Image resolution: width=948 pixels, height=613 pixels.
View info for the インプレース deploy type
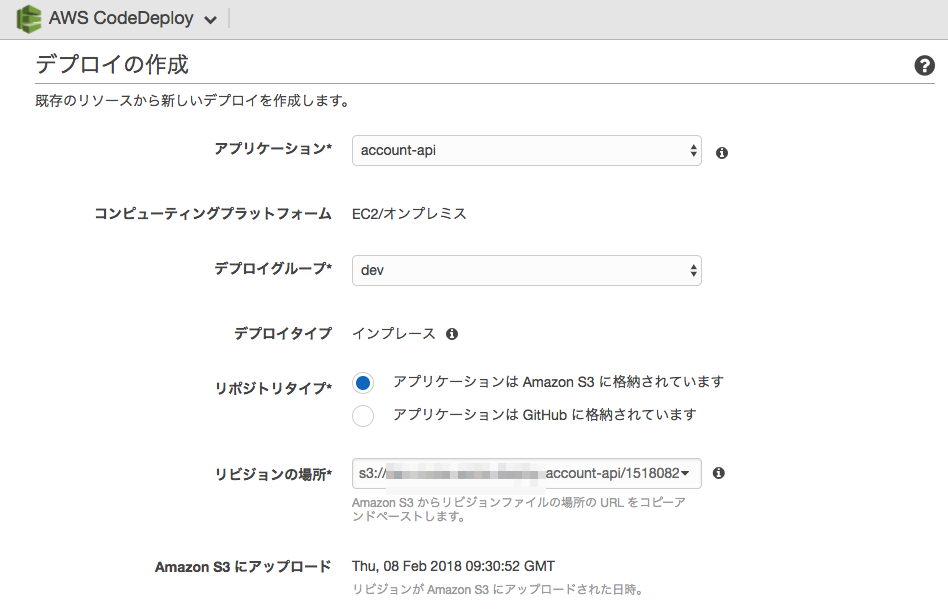click(x=451, y=333)
